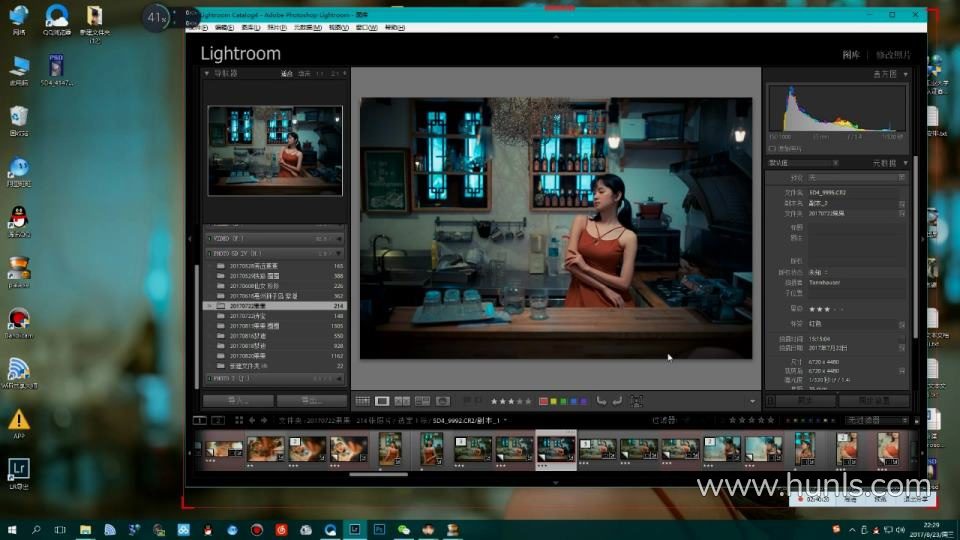Open the PSD file on desktop

56,70
